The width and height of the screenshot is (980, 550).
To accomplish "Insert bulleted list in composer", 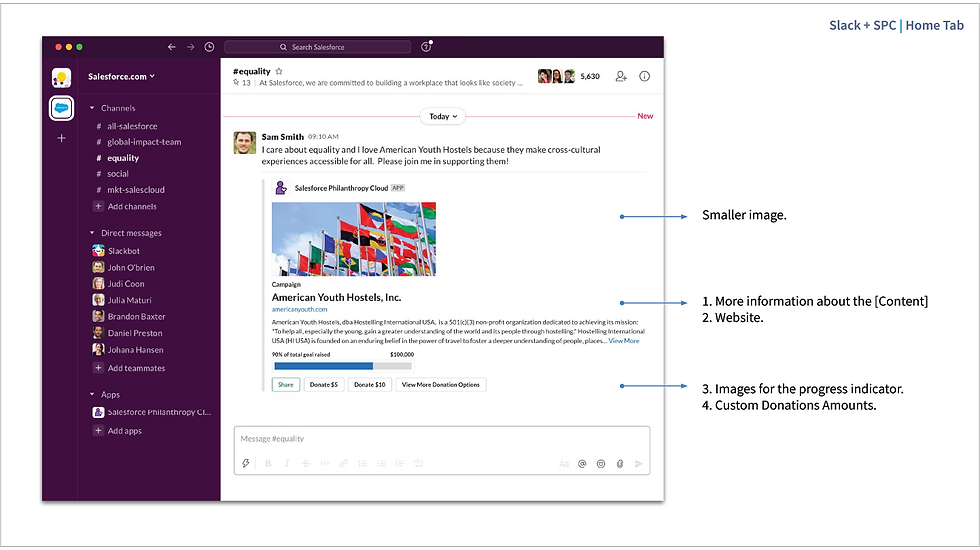I will click(x=381, y=463).
